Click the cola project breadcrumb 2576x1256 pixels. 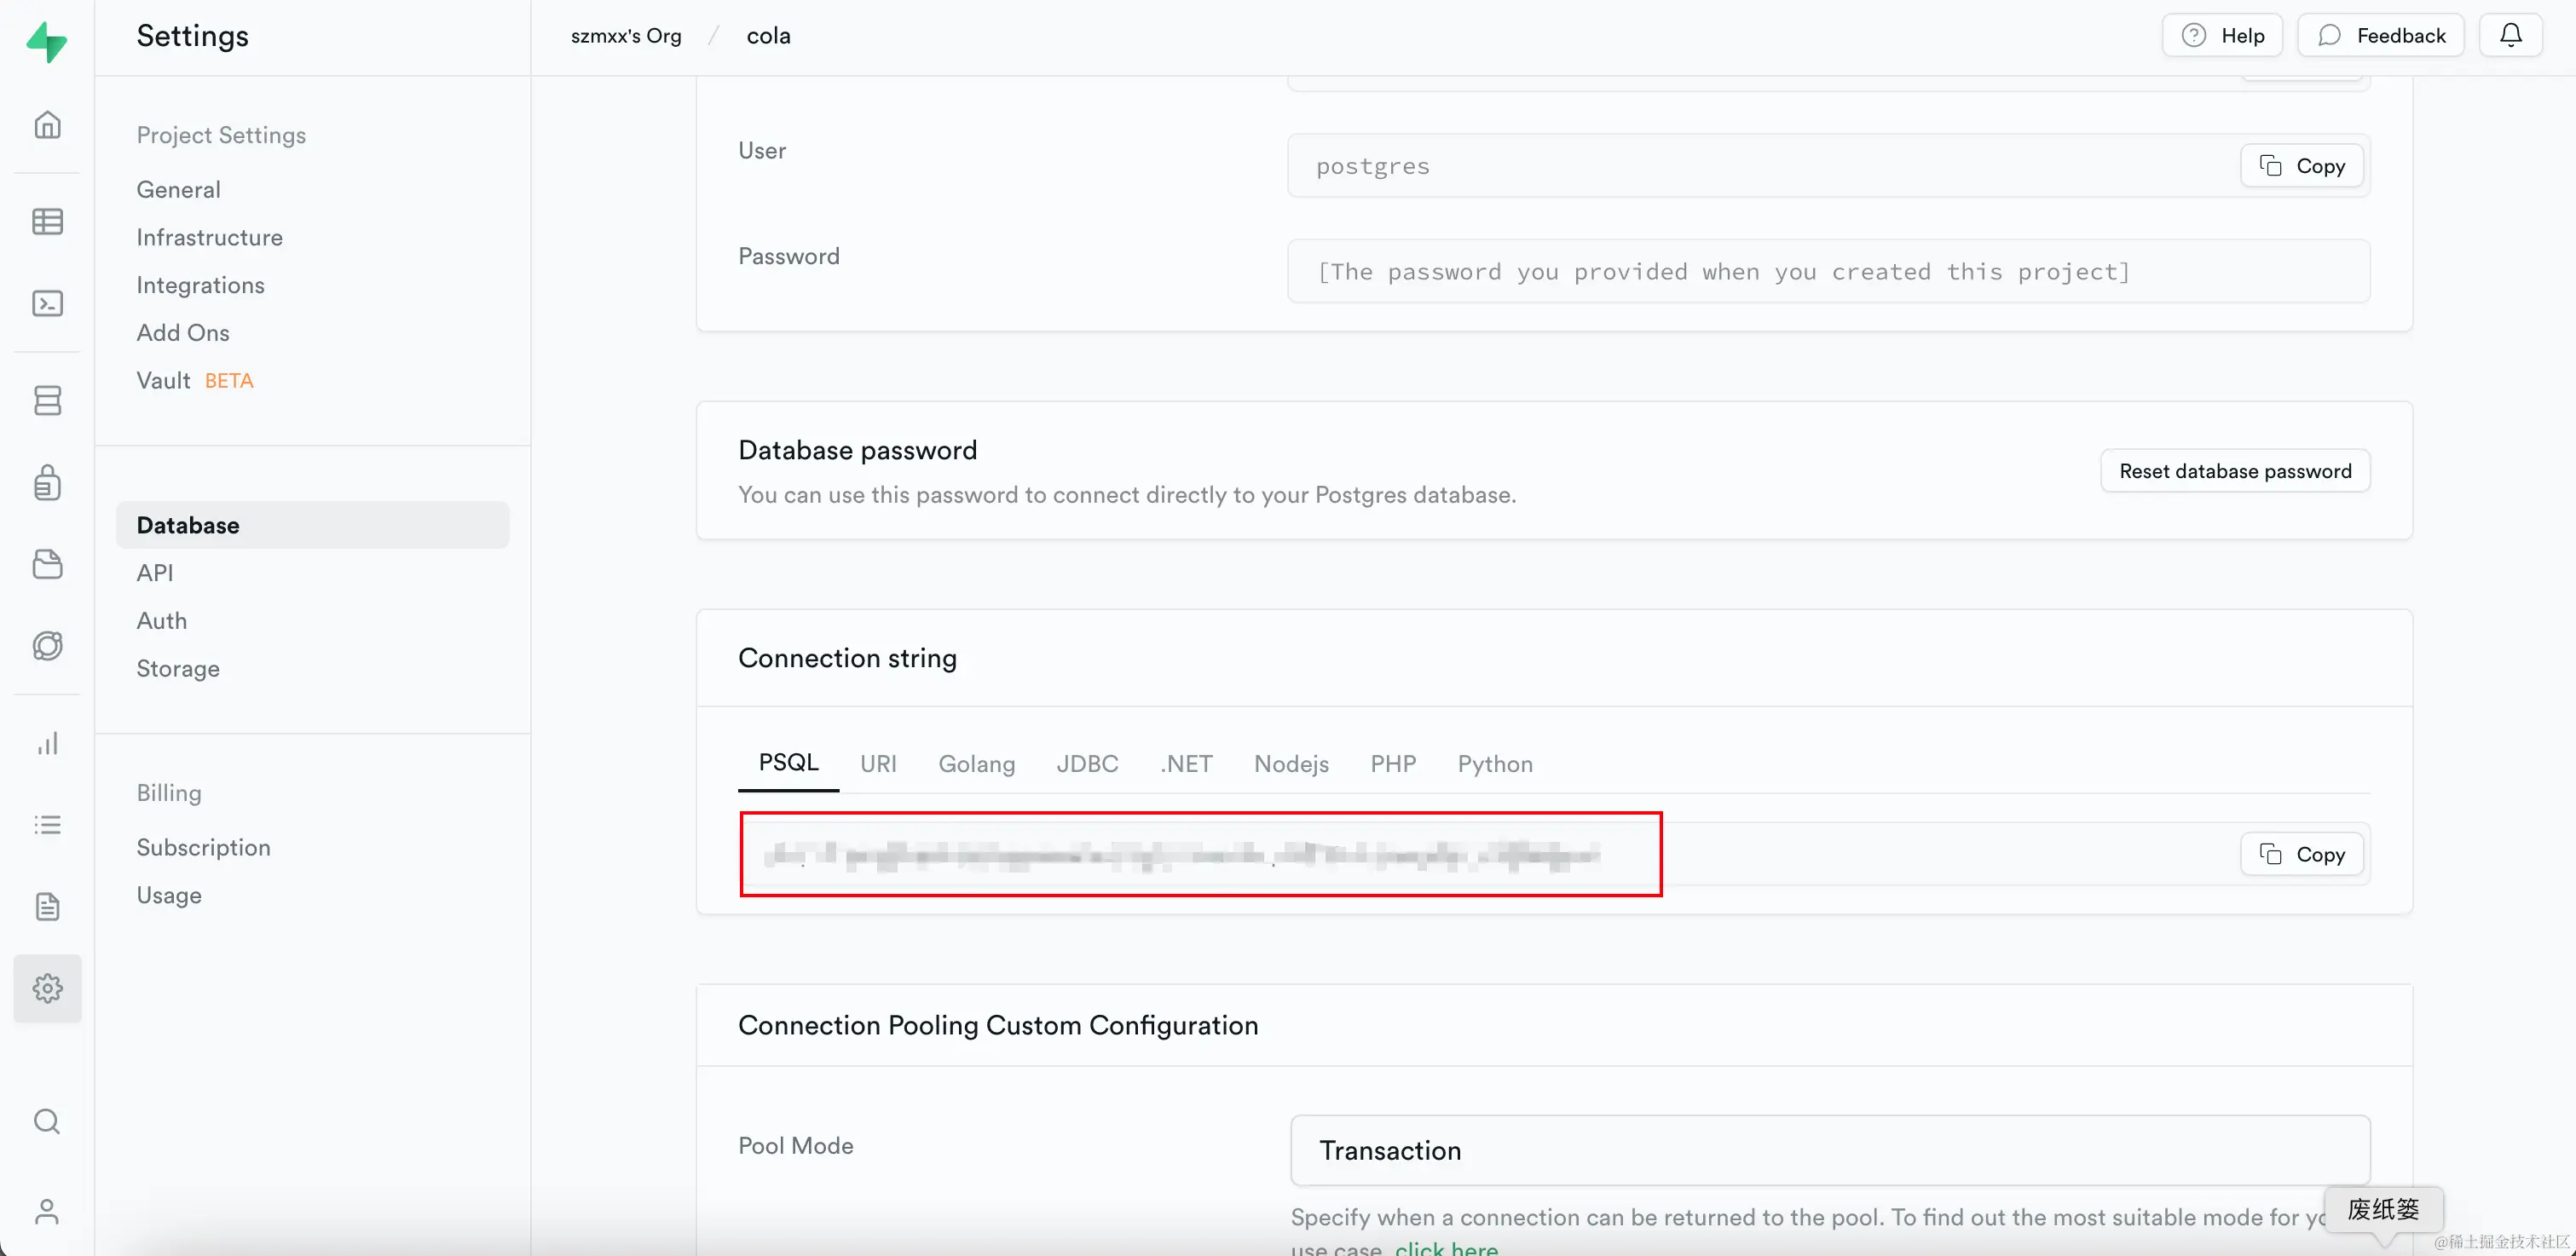point(768,35)
